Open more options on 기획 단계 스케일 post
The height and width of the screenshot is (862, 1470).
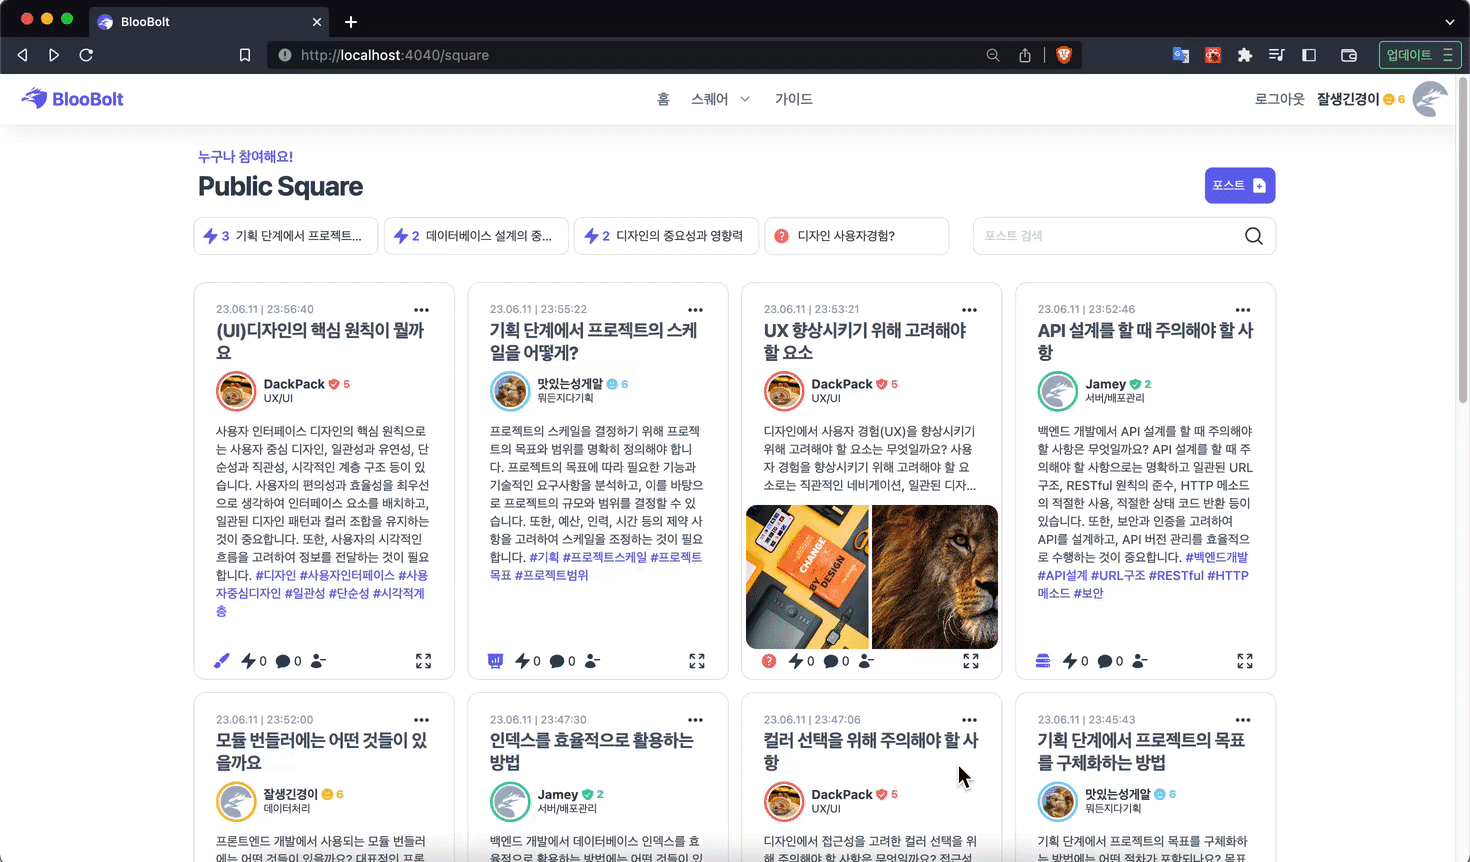click(696, 310)
